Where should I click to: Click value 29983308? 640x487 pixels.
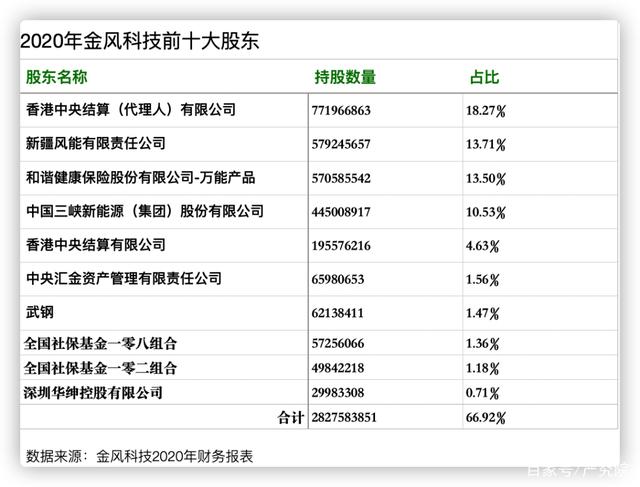click(338, 393)
